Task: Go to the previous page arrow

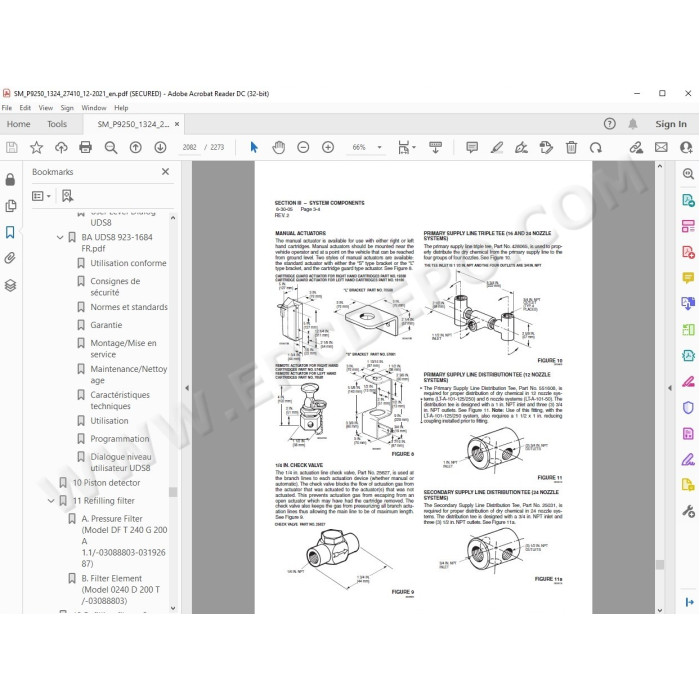Action: [x=136, y=147]
